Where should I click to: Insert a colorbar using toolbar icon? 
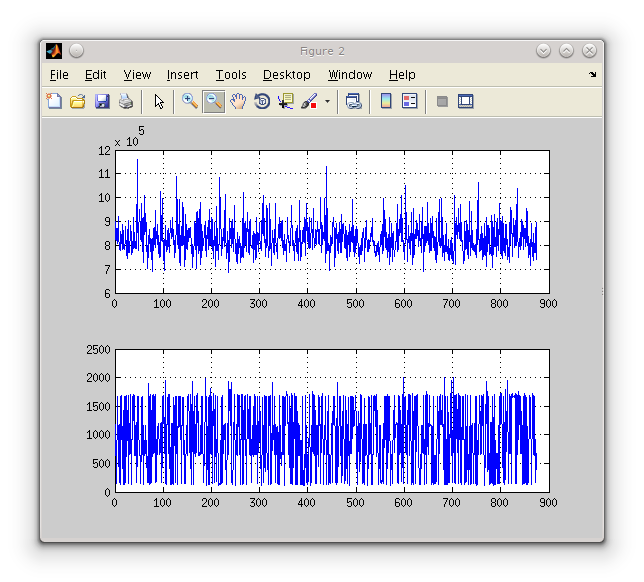click(386, 101)
